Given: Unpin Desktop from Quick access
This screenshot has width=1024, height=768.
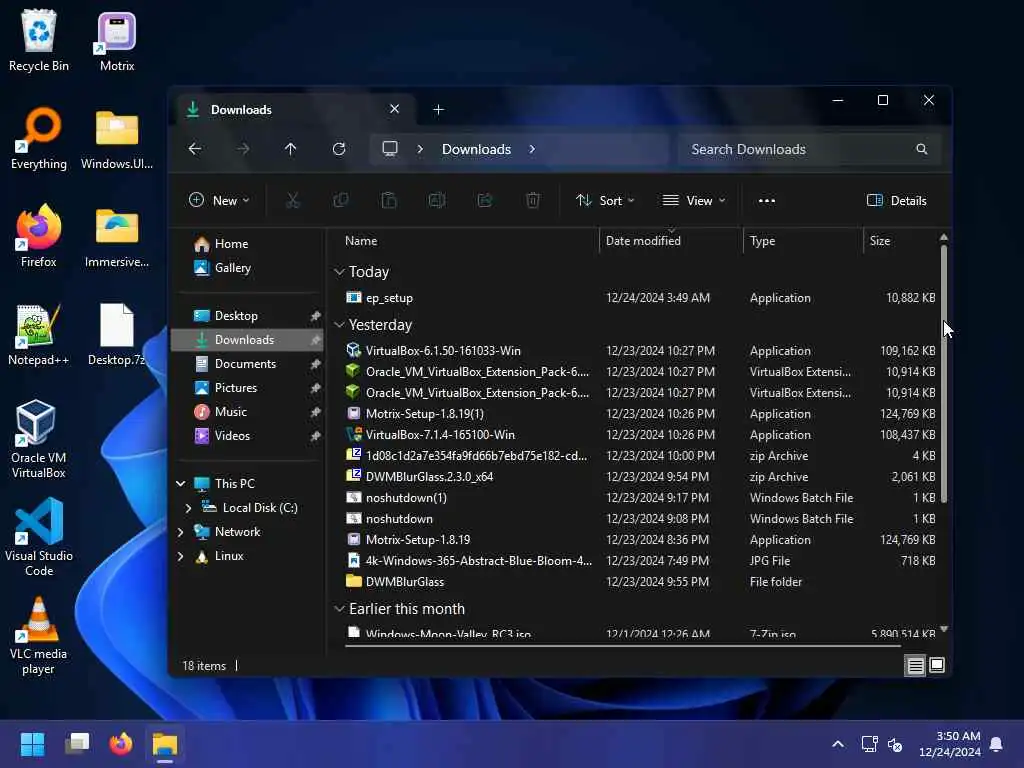Looking at the screenshot, I should pyautogui.click(x=315, y=316).
